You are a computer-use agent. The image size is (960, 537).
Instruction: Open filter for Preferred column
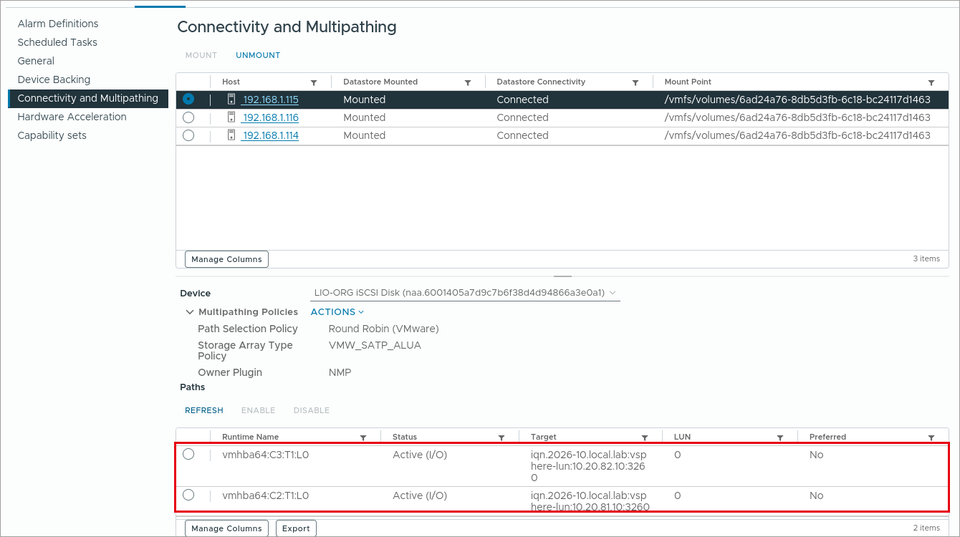coord(931,437)
